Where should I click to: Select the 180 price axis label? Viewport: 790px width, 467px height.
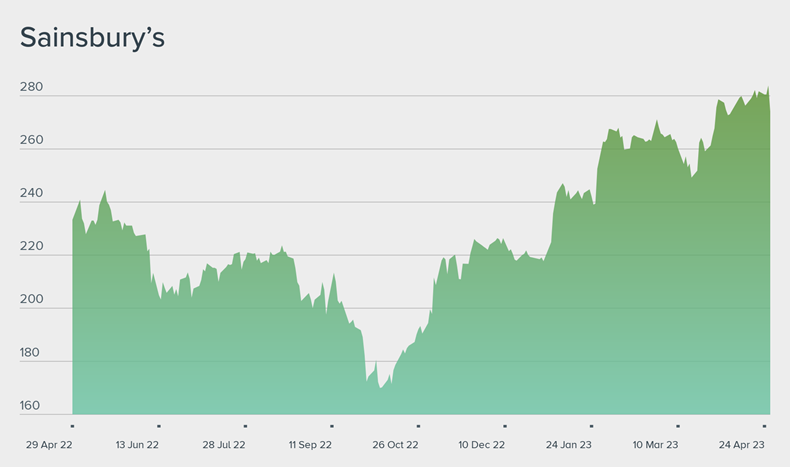[31, 353]
